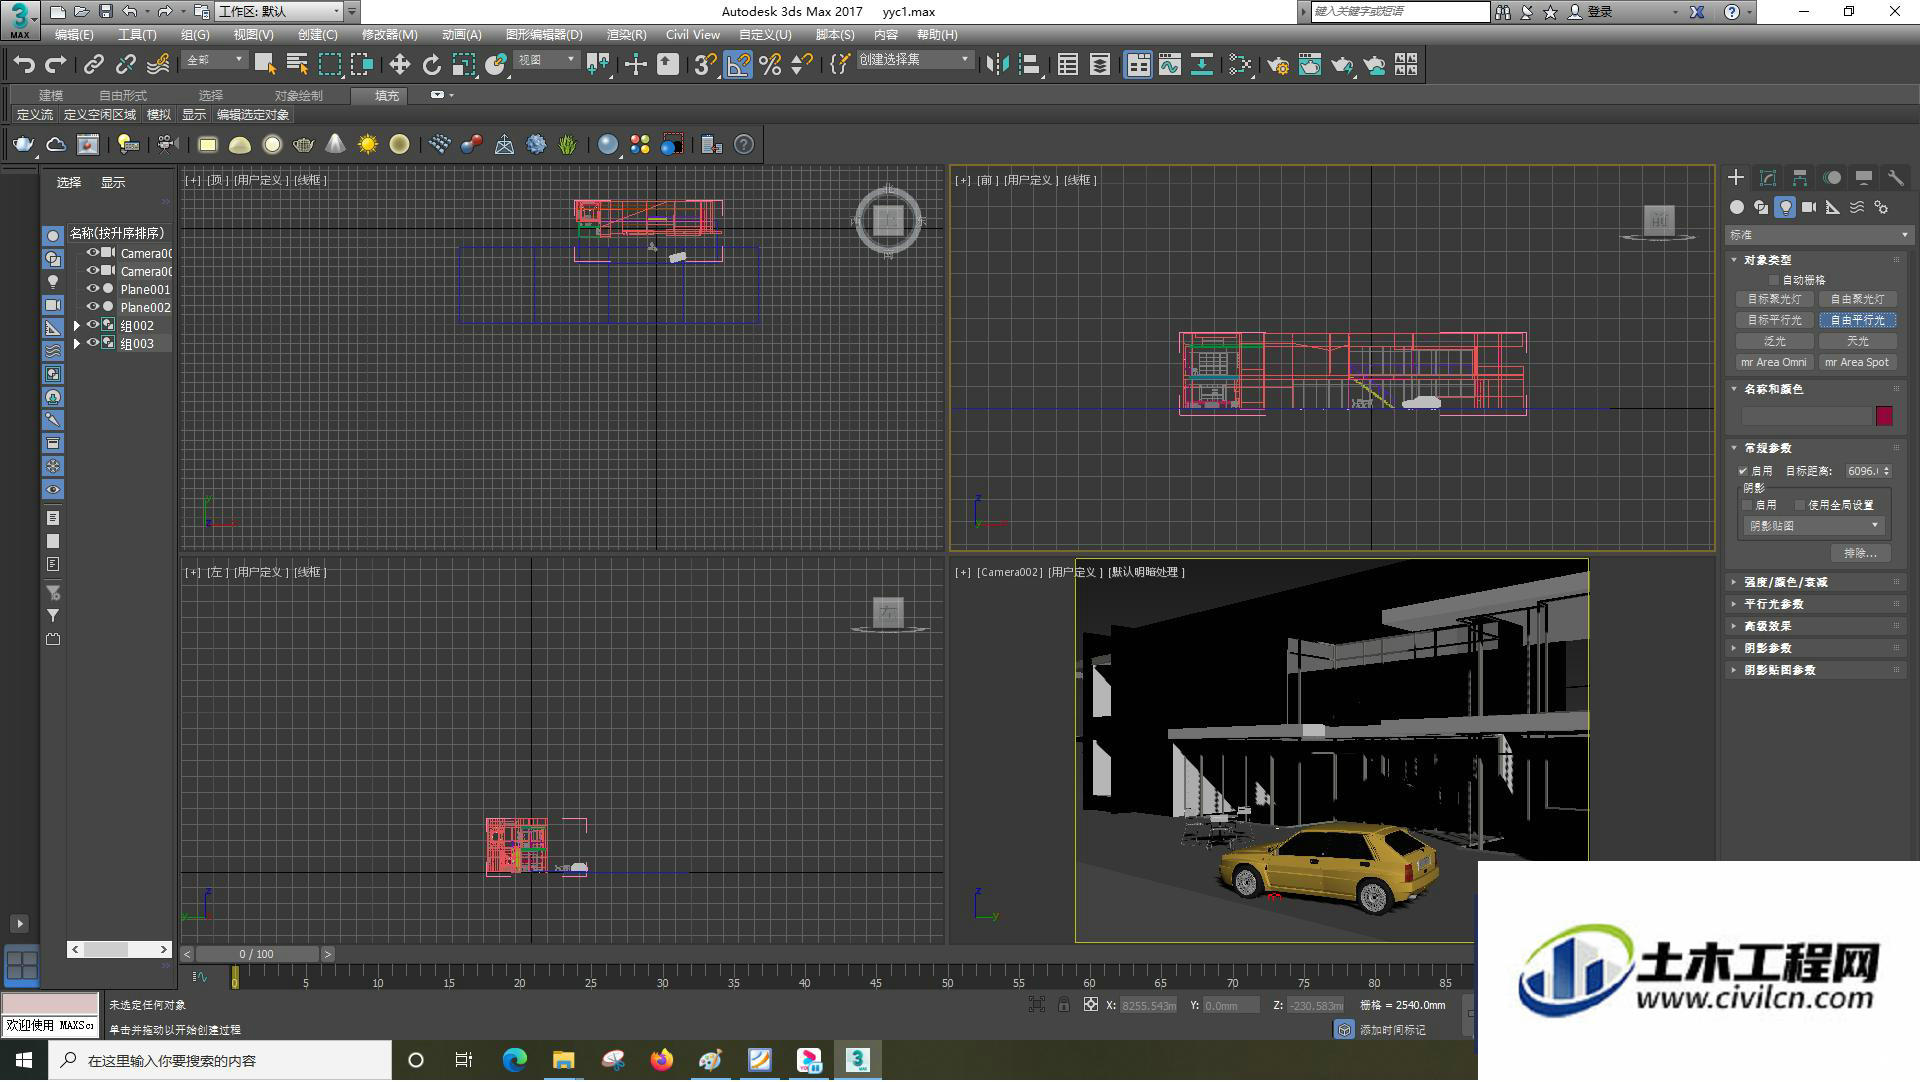Open the Align tool
The image size is (1920, 1082).
click(x=1029, y=65)
